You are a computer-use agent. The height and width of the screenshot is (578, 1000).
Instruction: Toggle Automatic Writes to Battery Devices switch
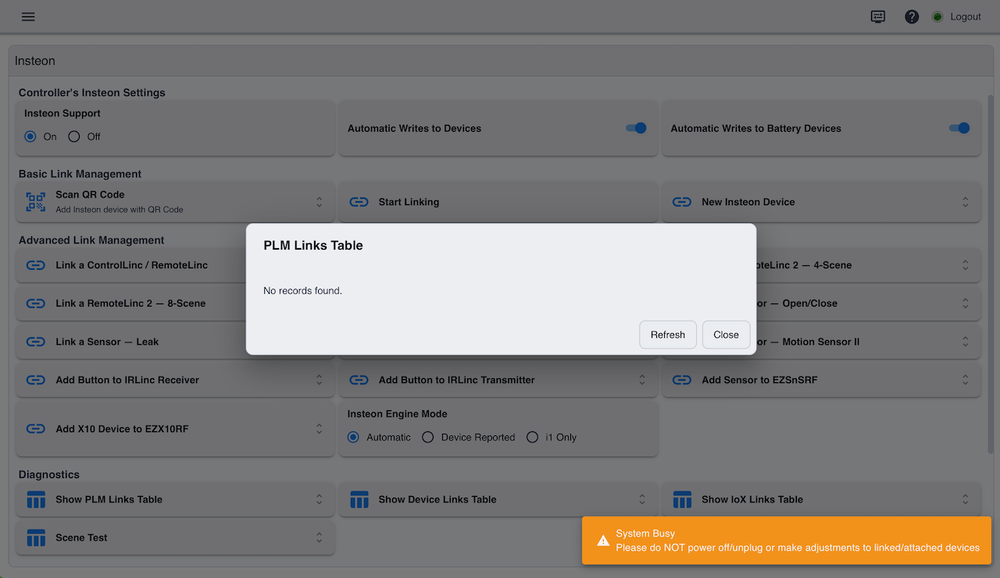click(959, 128)
